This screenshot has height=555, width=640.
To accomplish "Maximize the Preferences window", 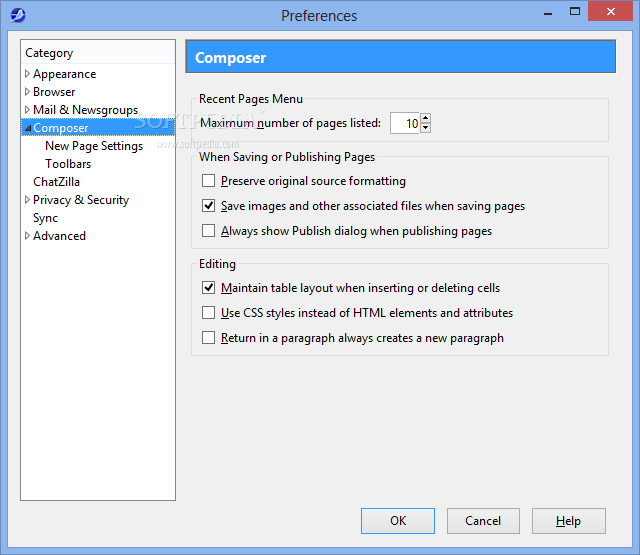I will pyautogui.click(x=575, y=11).
